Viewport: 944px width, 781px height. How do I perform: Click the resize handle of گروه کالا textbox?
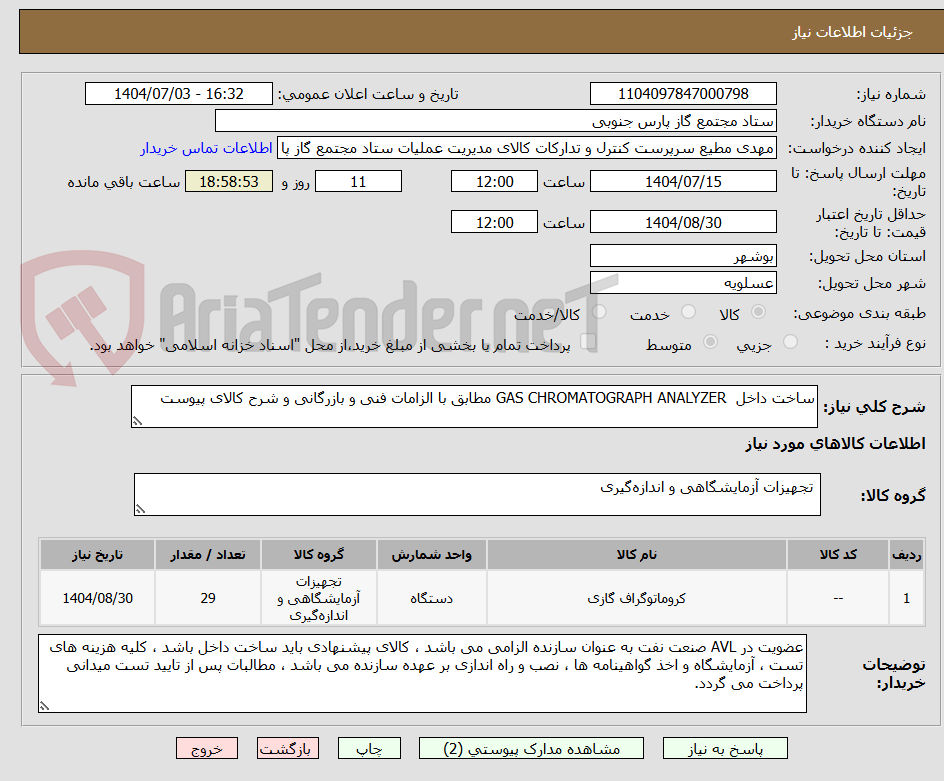[139, 507]
